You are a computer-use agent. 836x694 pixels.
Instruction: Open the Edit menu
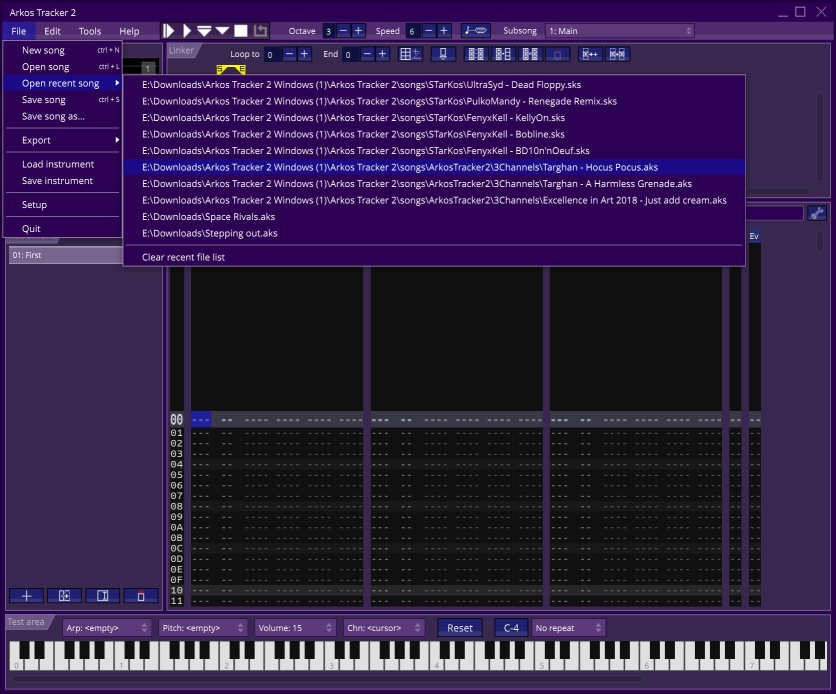click(52, 31)
